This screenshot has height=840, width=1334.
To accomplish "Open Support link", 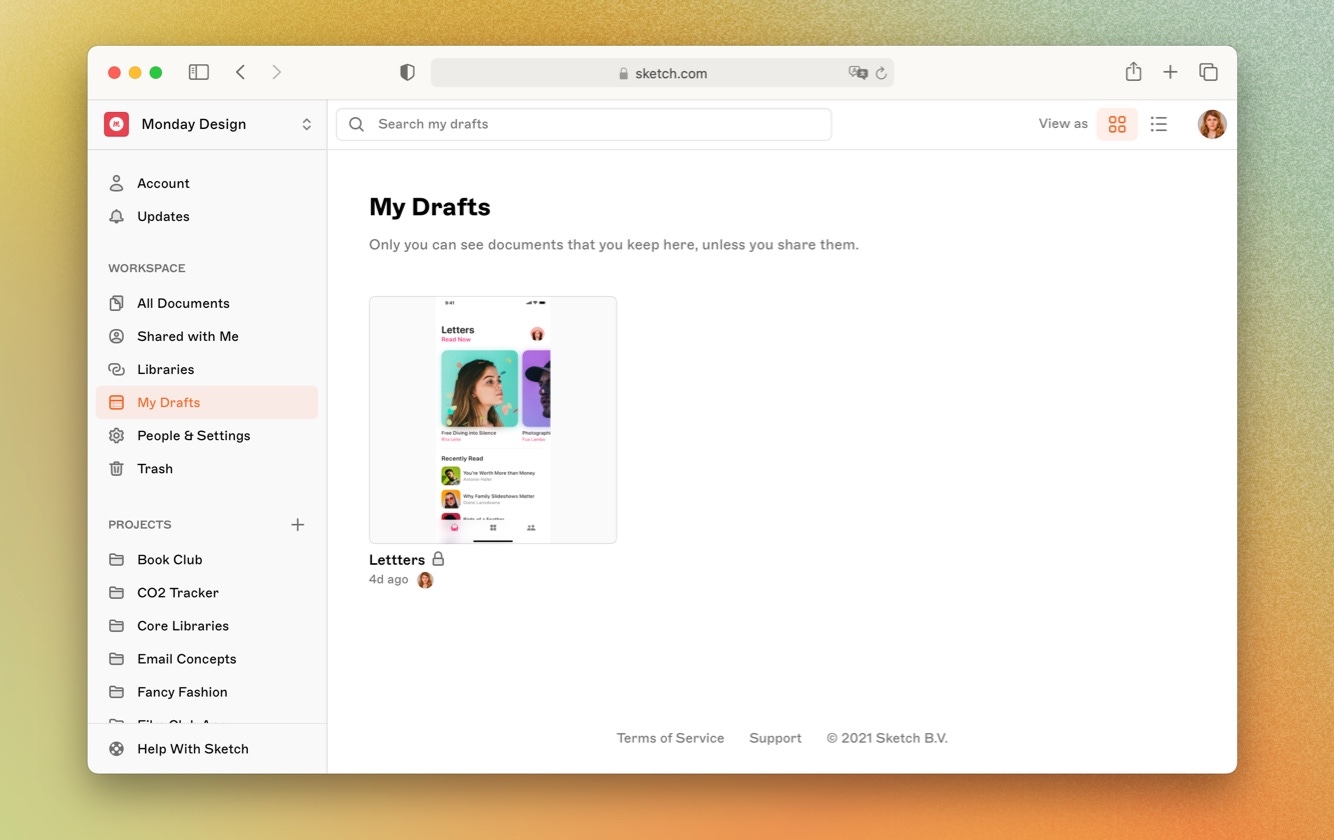I will click(x=775, y=738).
